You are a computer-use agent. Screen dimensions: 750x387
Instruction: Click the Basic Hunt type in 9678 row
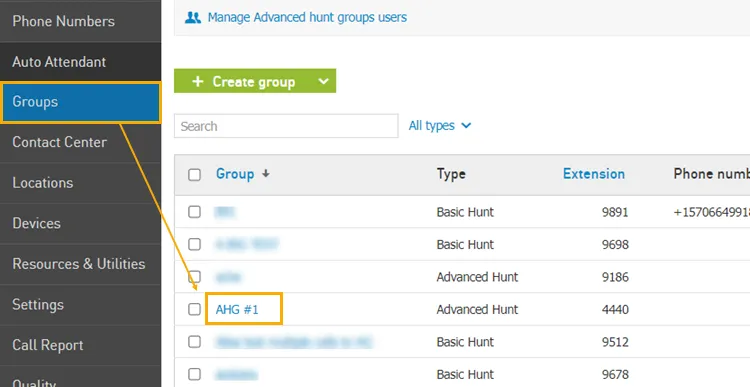point(465,375)
